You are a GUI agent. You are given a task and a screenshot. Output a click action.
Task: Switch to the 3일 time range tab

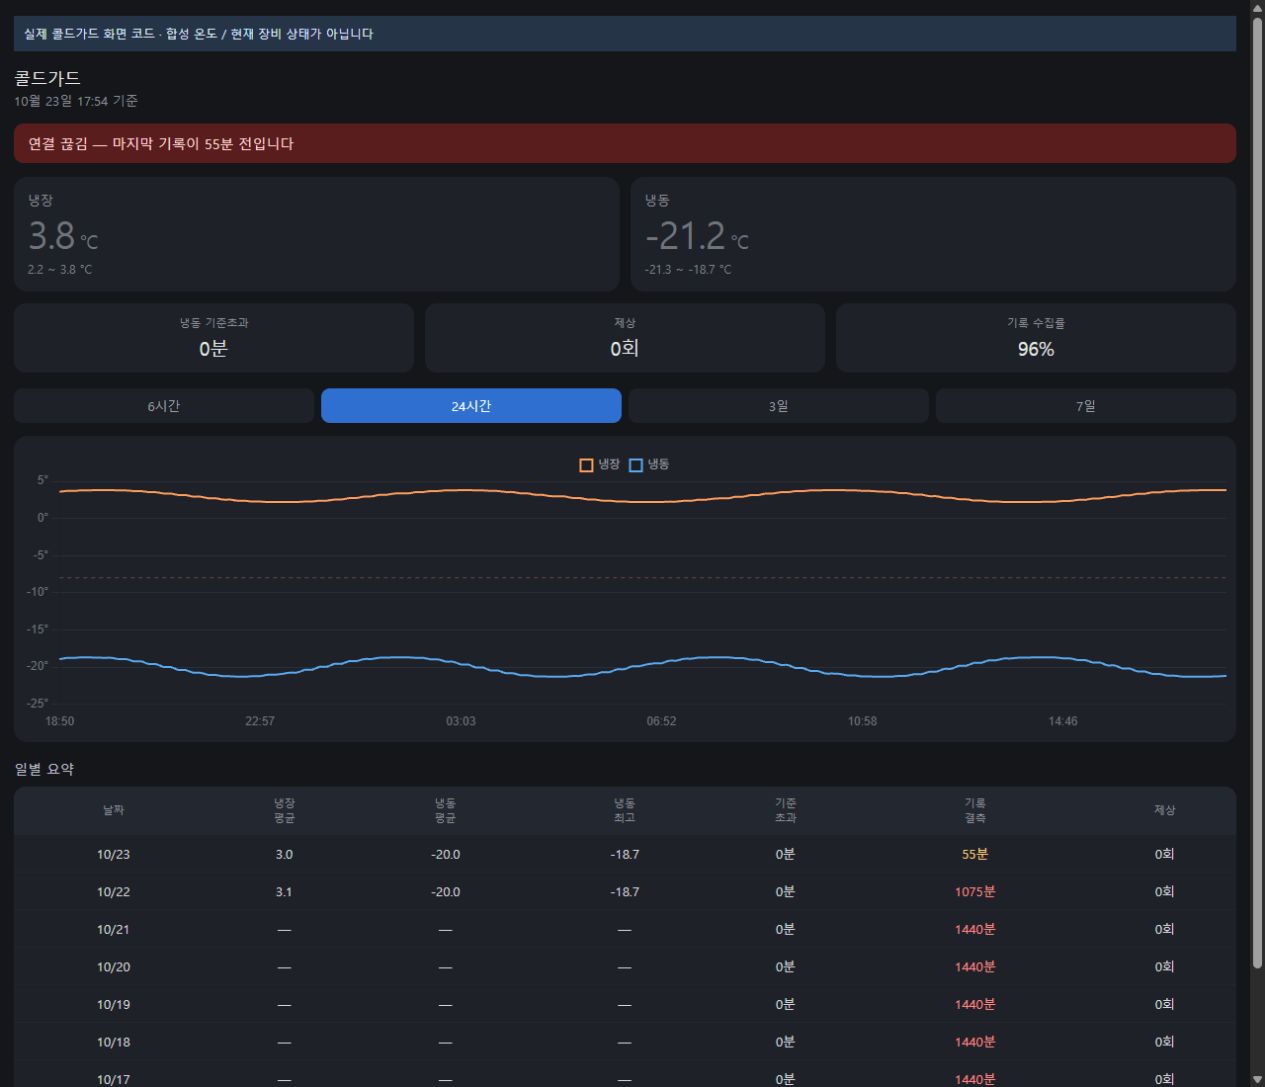pyautogui.click(x=778, y=406)
